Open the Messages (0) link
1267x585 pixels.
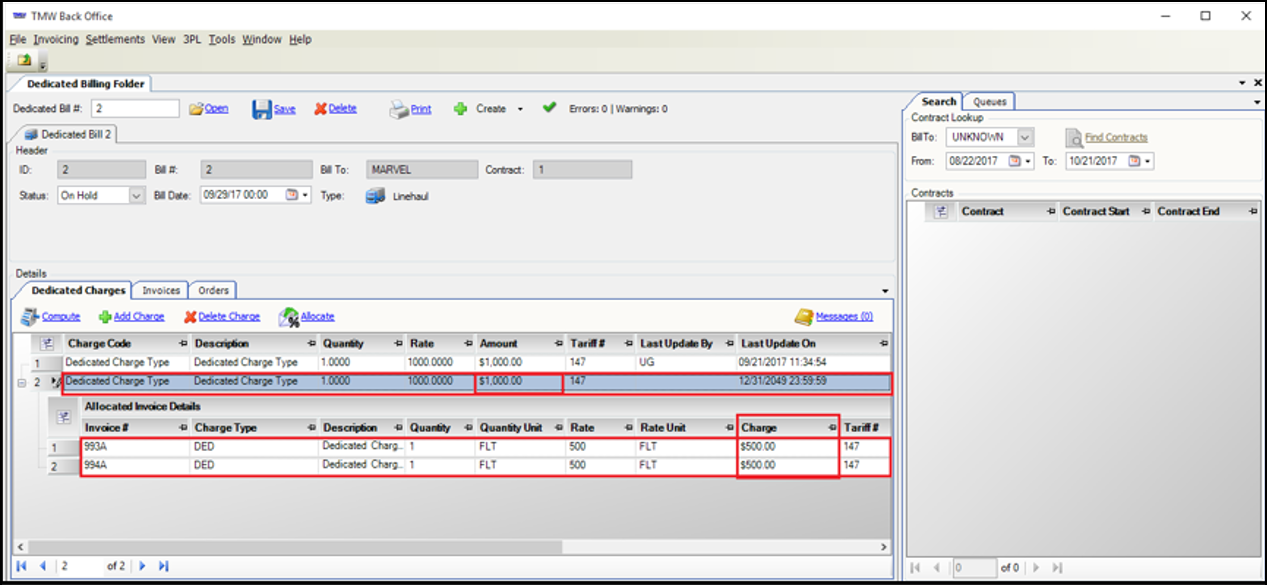pos(843,317)
